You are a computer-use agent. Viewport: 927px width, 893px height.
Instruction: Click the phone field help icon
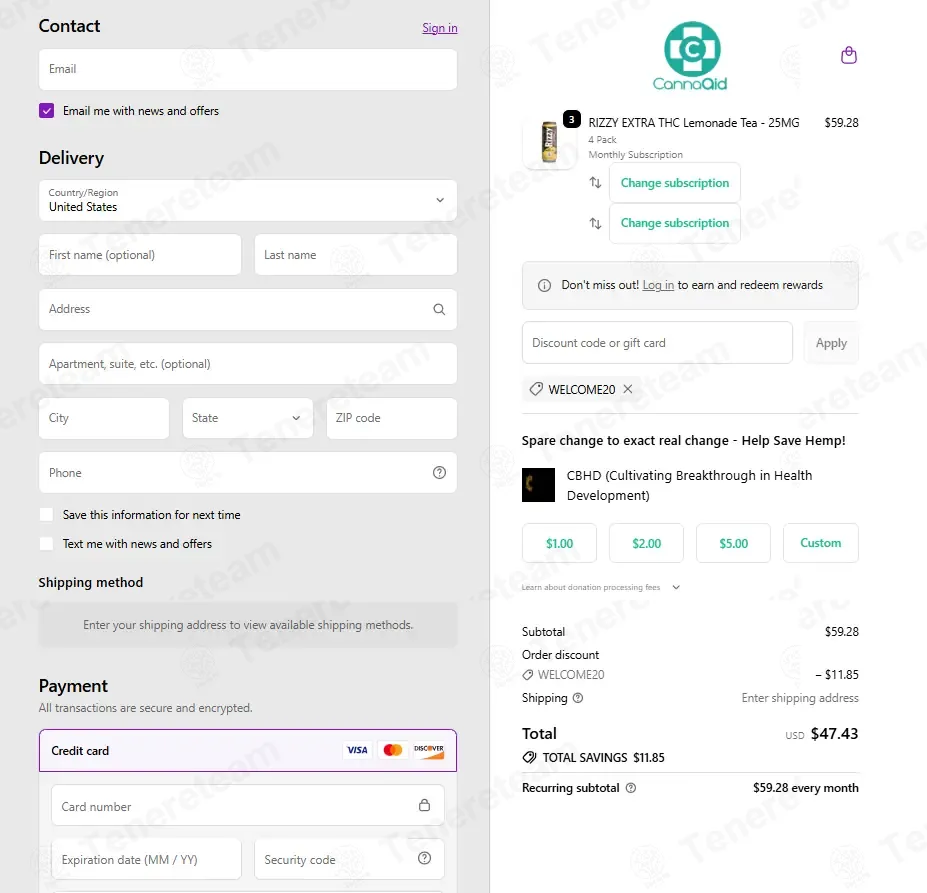439,473
